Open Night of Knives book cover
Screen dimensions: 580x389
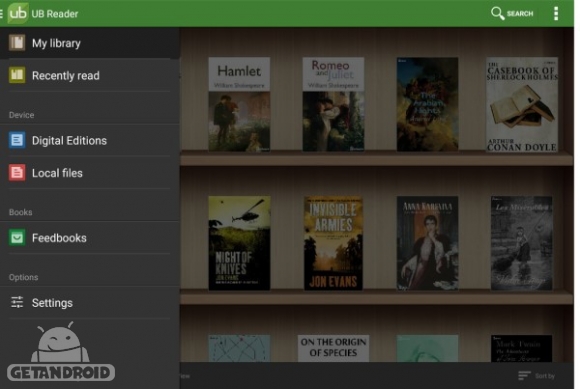pos(239,243)
